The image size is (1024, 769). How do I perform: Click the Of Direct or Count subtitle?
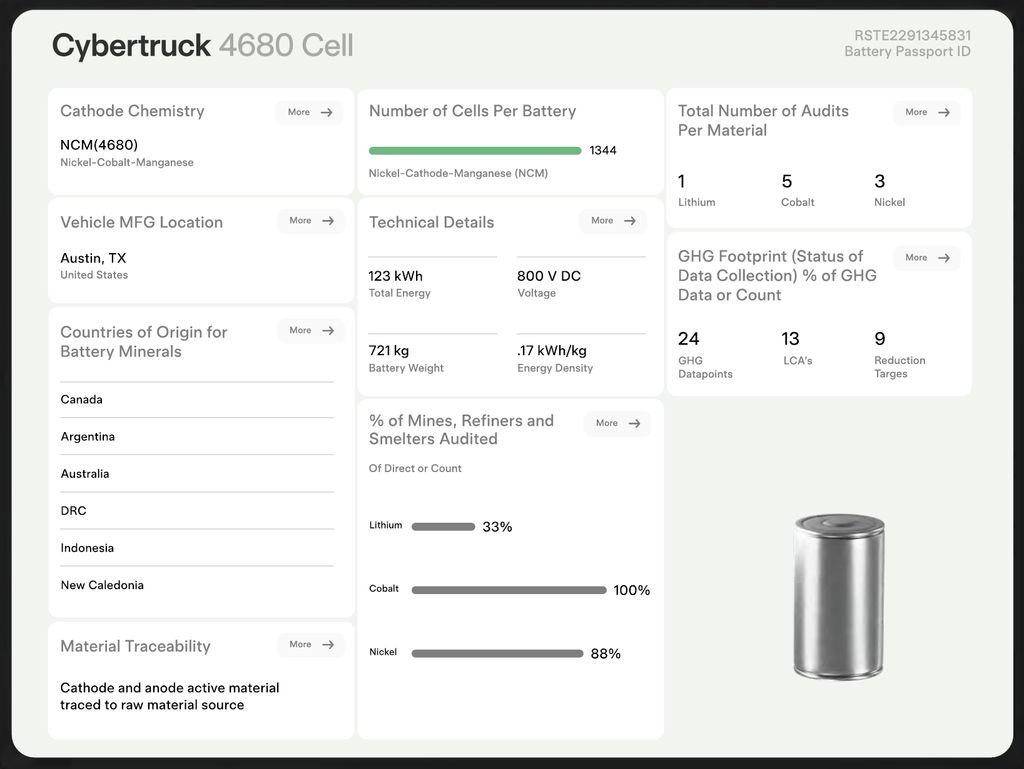415,469
